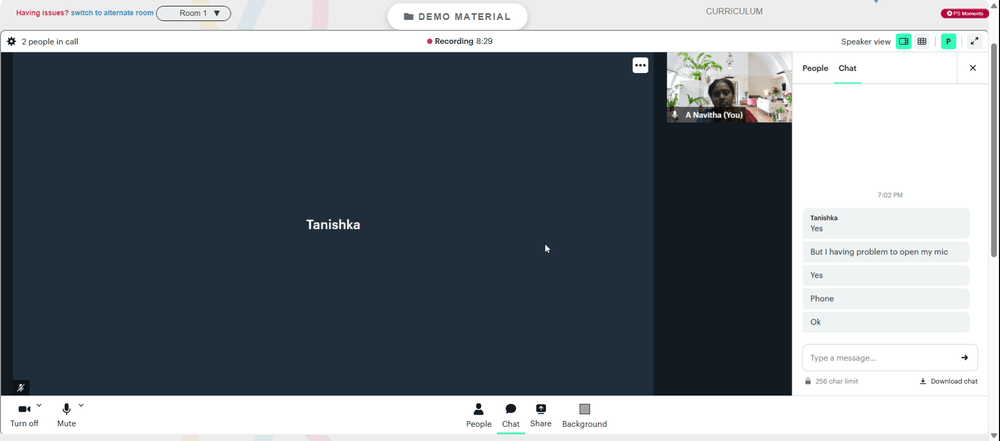Viewport: 1000px width, 441px height.
Task: Click the green P avatar button
Action: (948, 41)
